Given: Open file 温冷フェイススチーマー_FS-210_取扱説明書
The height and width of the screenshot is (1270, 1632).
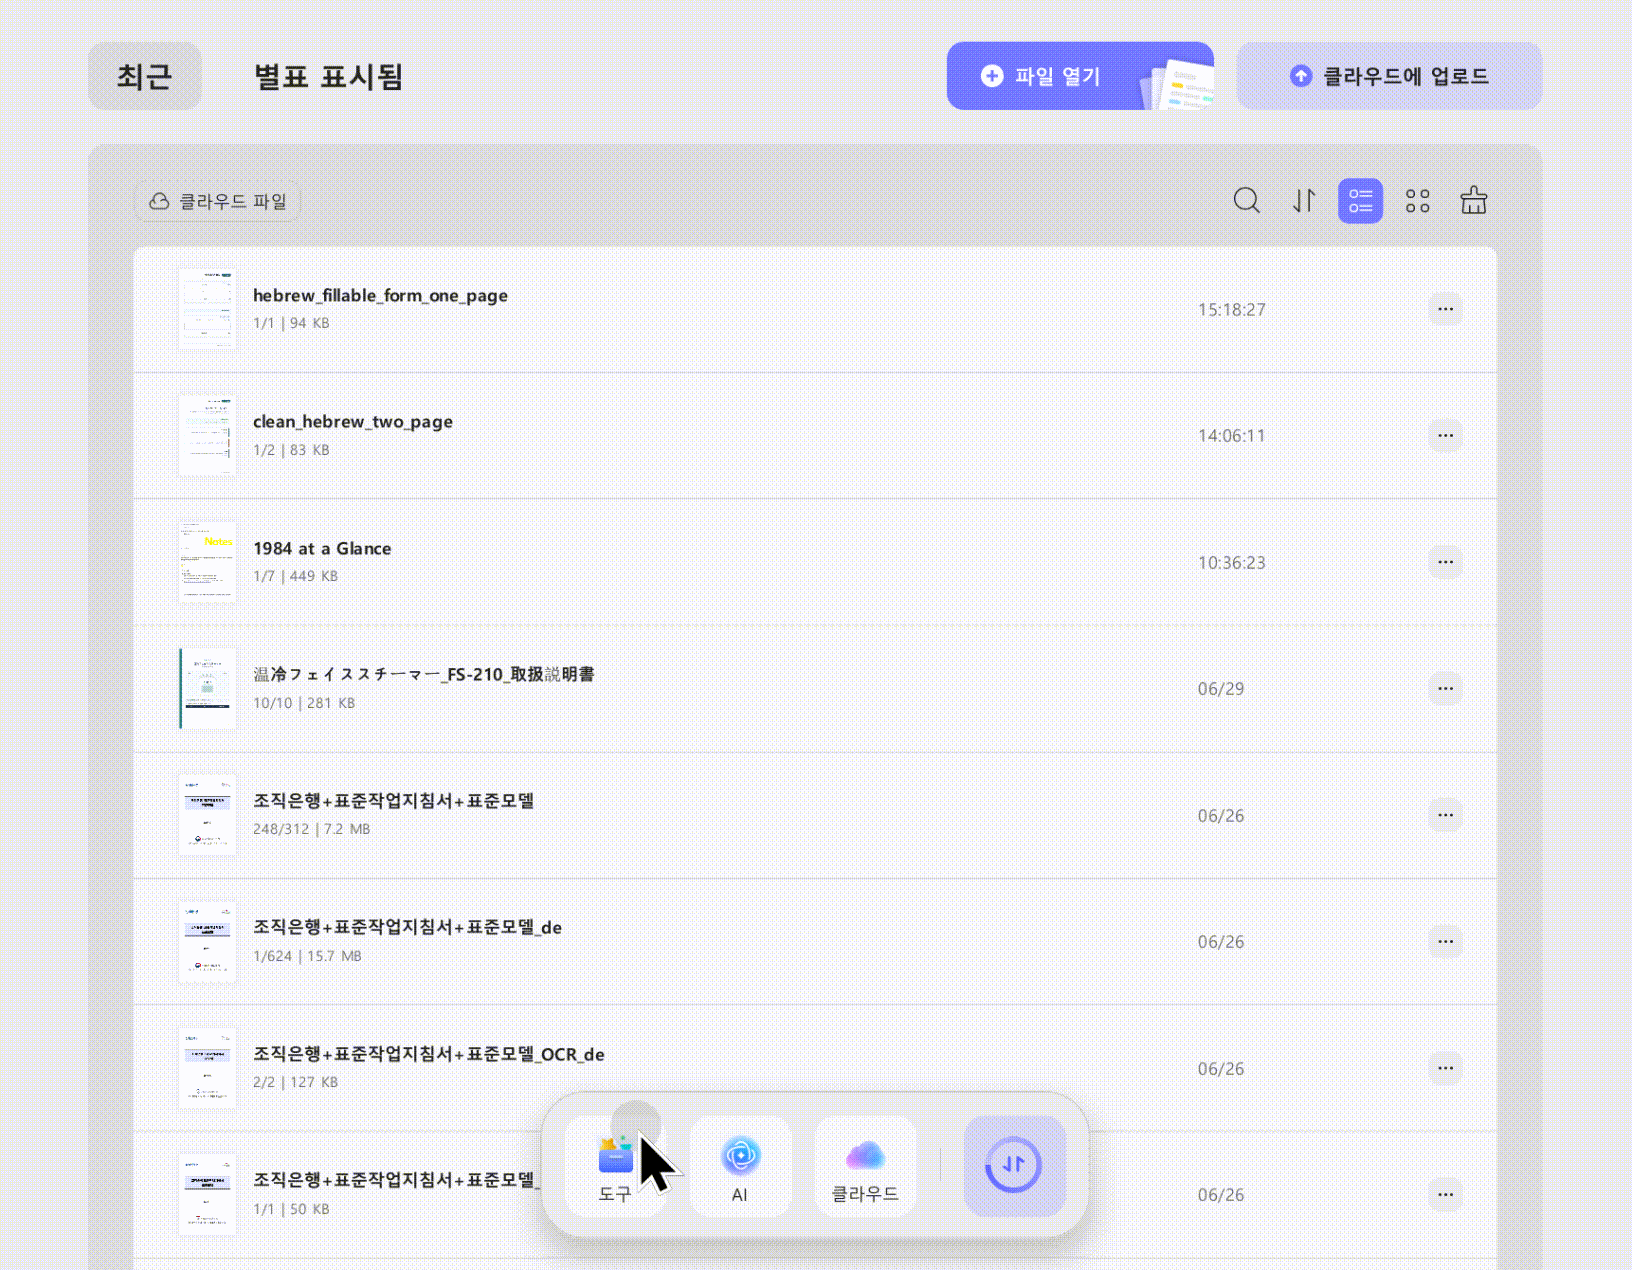Looking at the screenshot, I should (424, 674).
